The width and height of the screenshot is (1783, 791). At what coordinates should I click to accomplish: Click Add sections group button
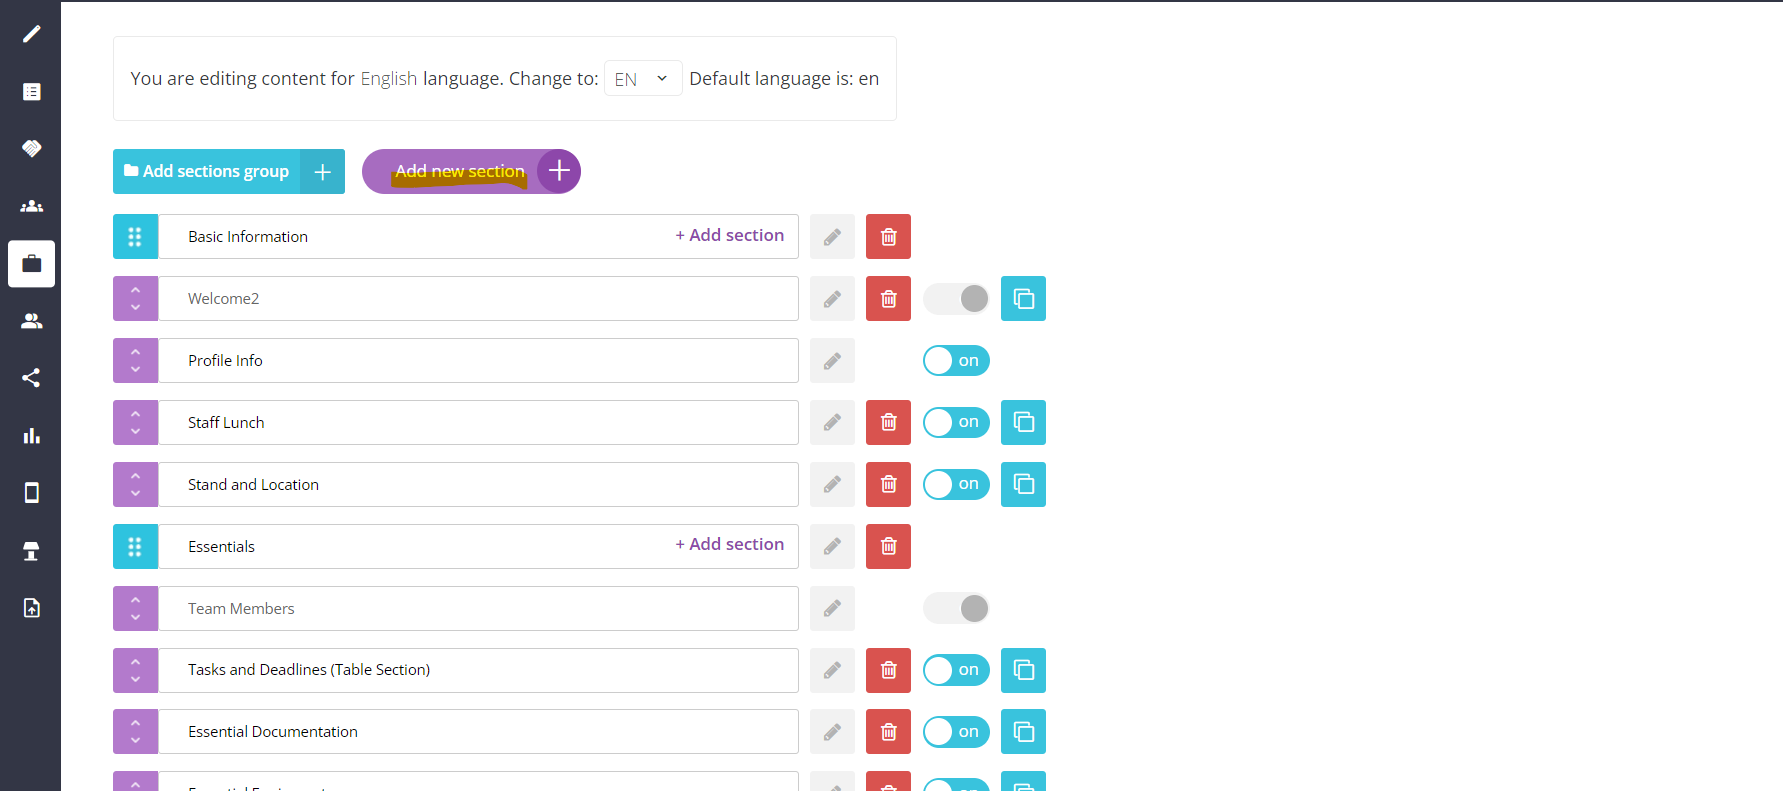[x=228, y=172]
